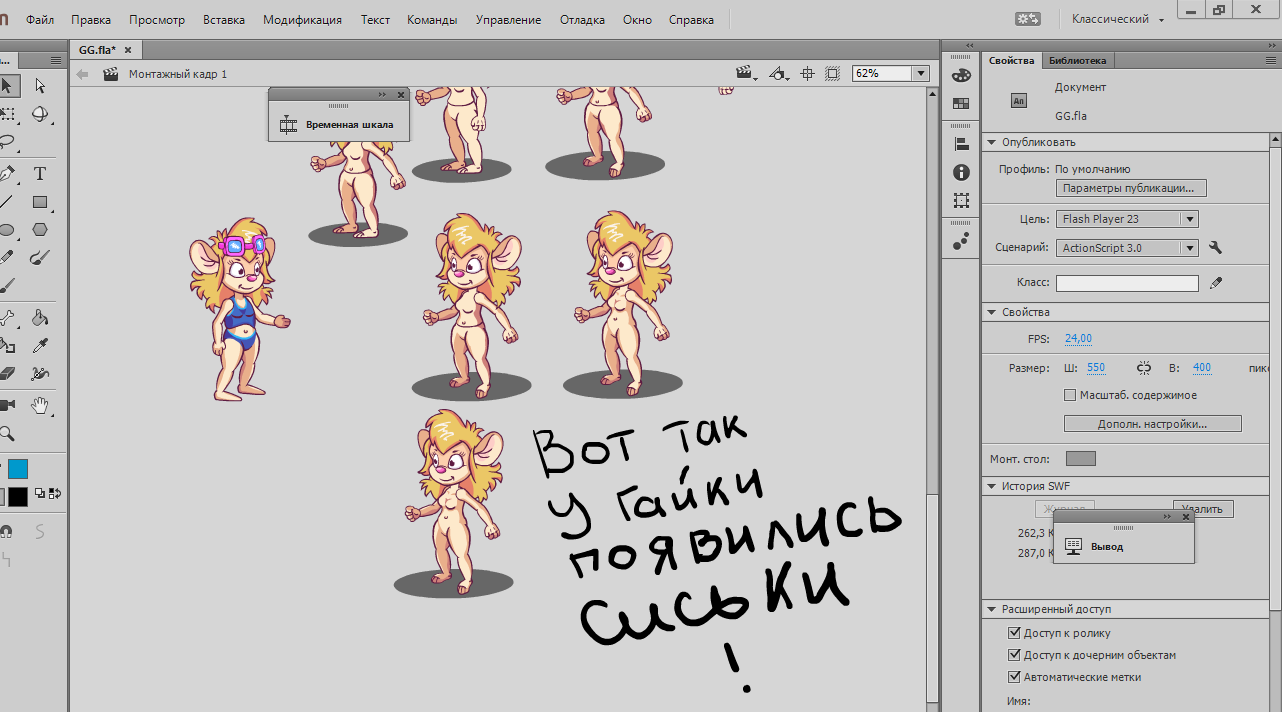The width and height of the screenshot is (1282, 712).
Task: Open the Модификация menu
Action: pyautogui.click(x=302, y=20)
